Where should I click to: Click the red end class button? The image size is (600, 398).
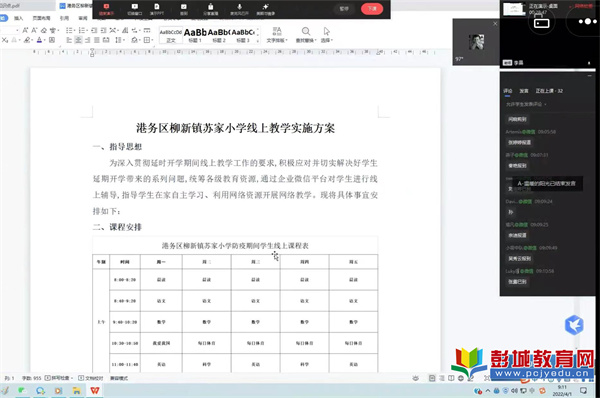pos(372,8)
